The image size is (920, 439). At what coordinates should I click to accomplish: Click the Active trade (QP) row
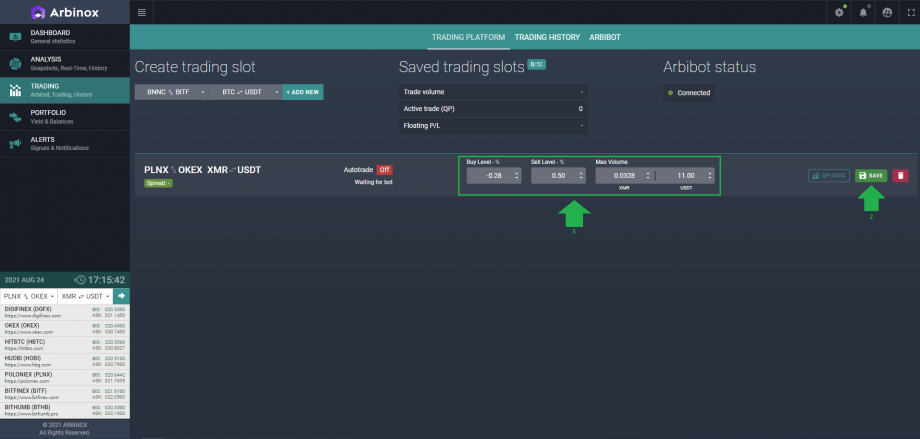point(493,109)
